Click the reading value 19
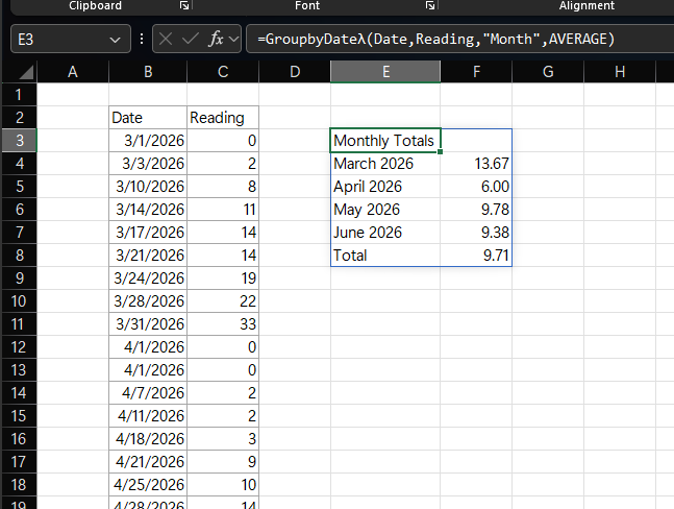The image size is (674, 509). pyautogui.click(x=223, y=278)
